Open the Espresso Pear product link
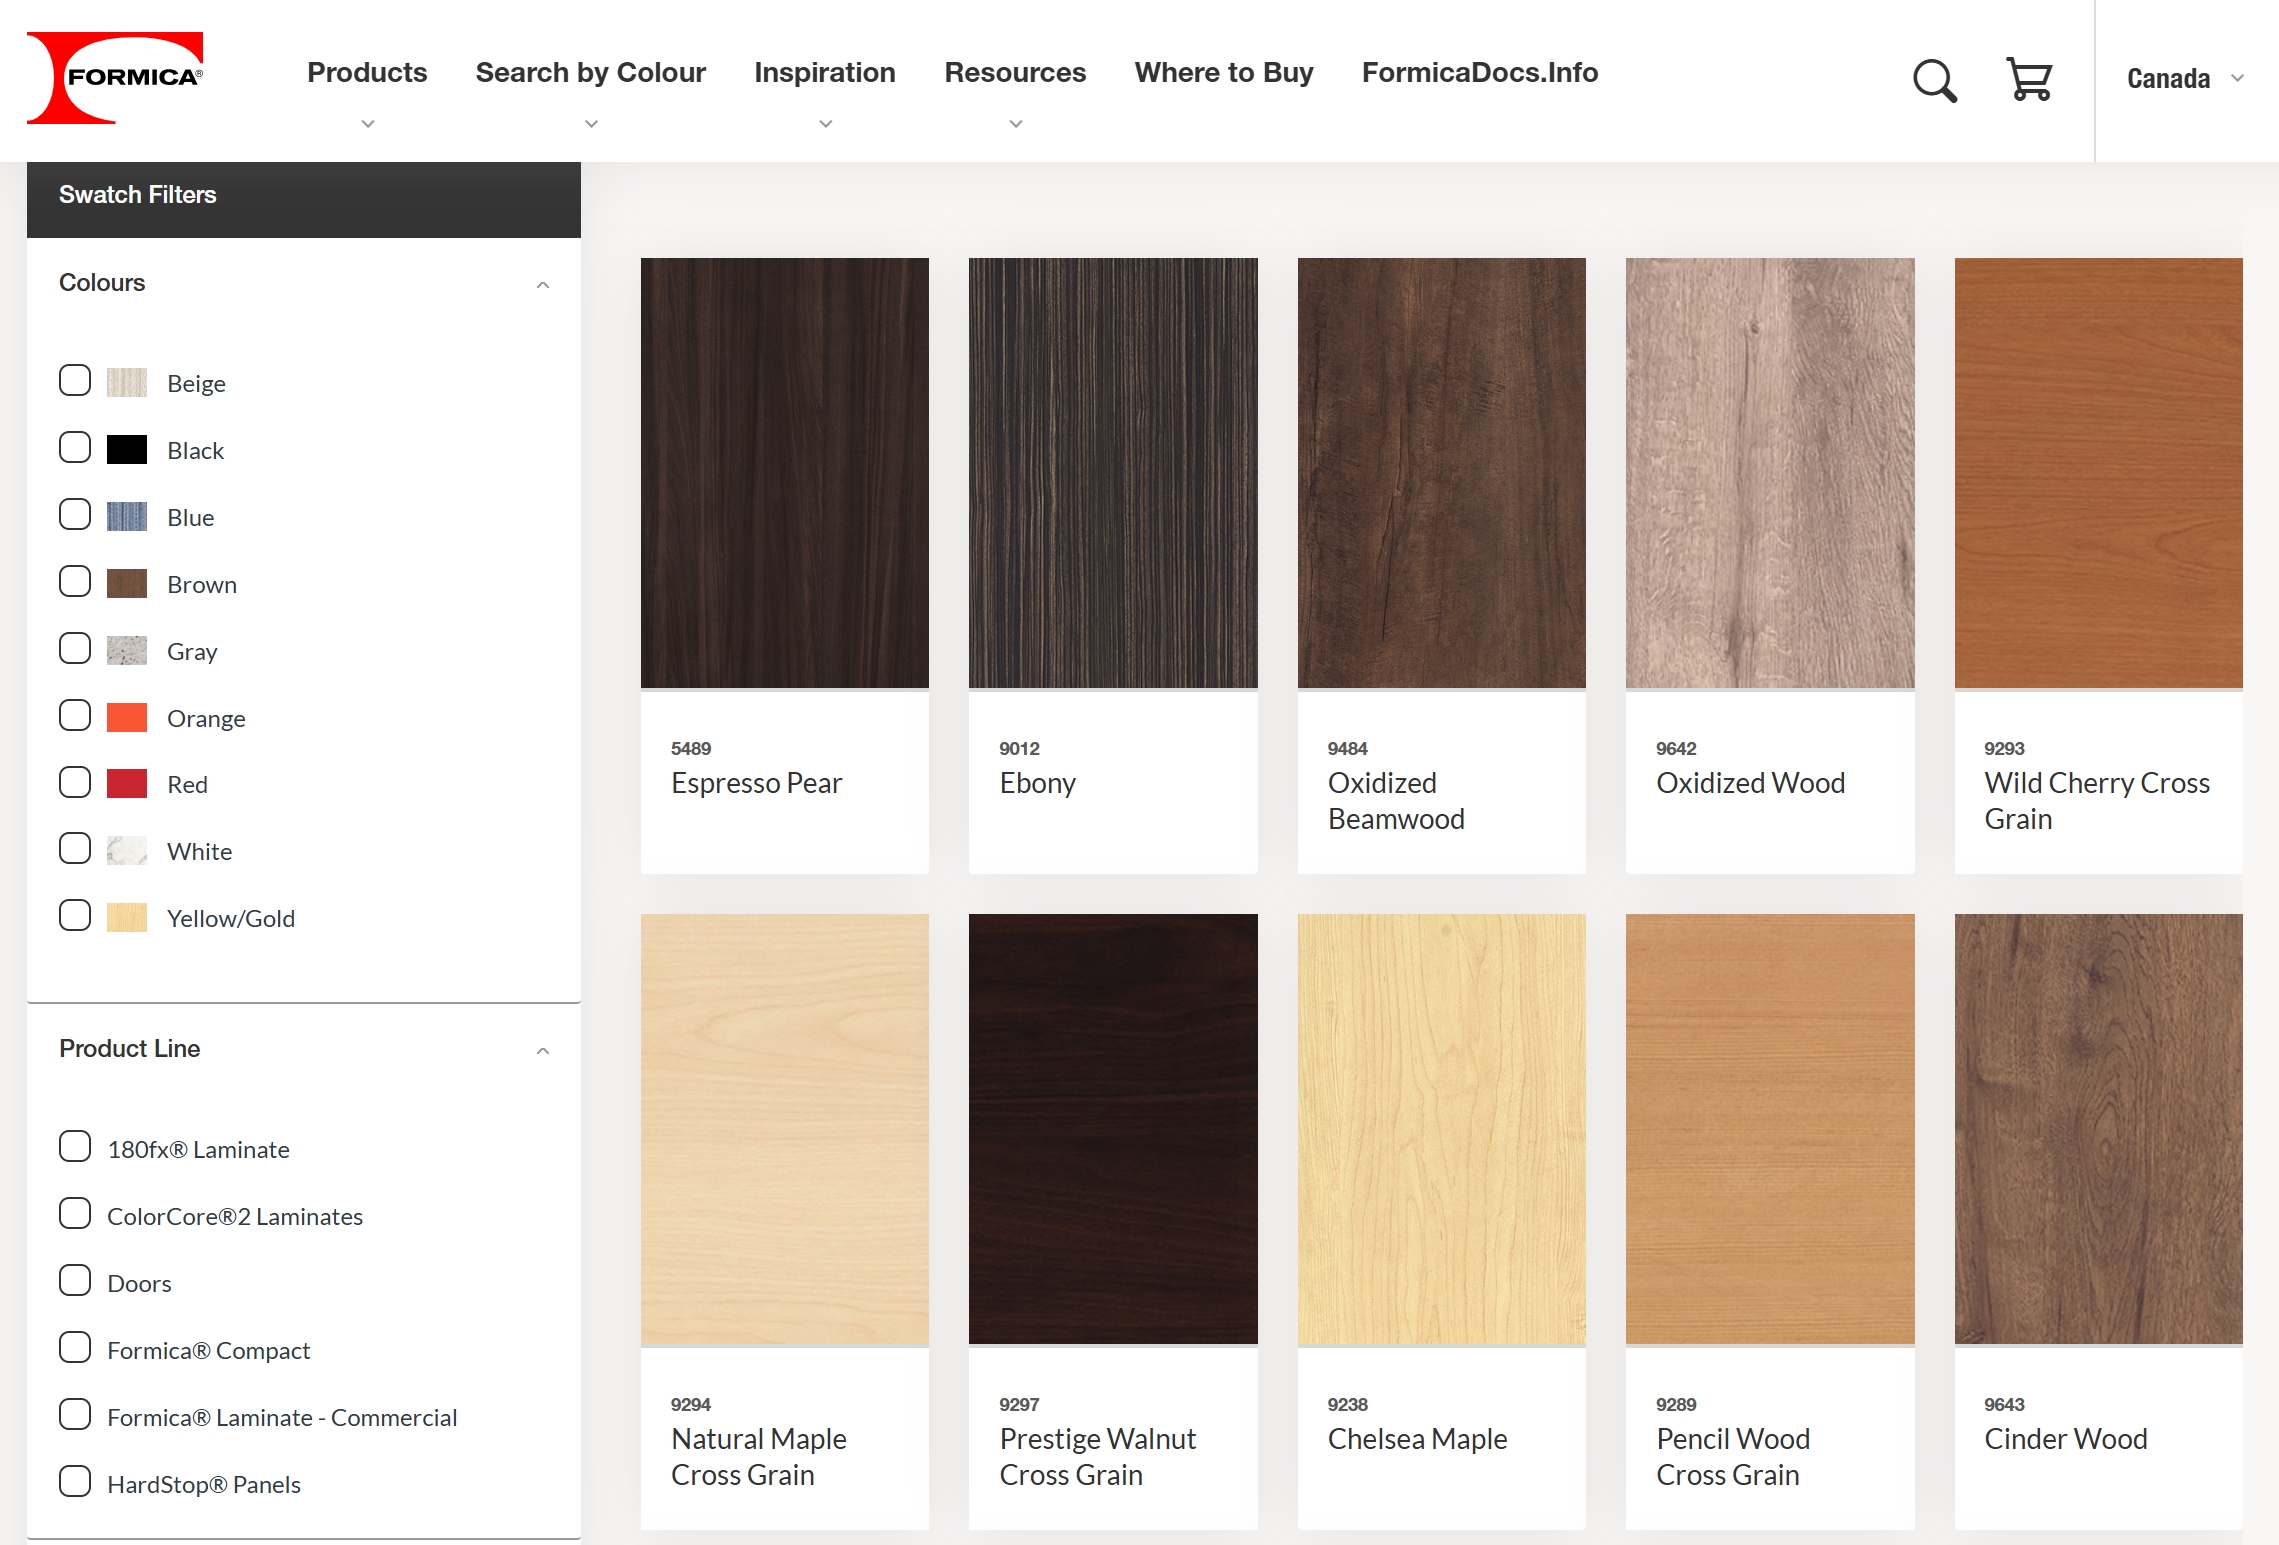 pos(757,783)
